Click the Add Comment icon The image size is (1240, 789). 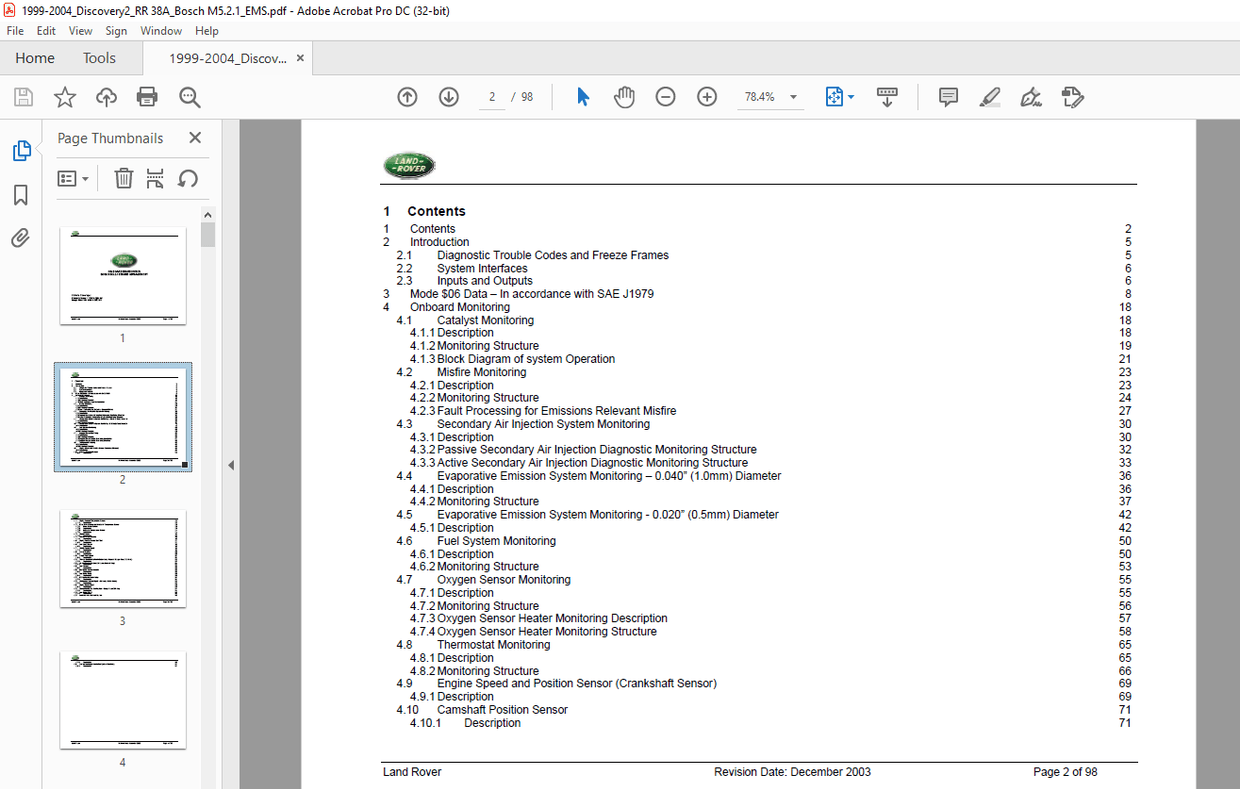click(947, 97)
